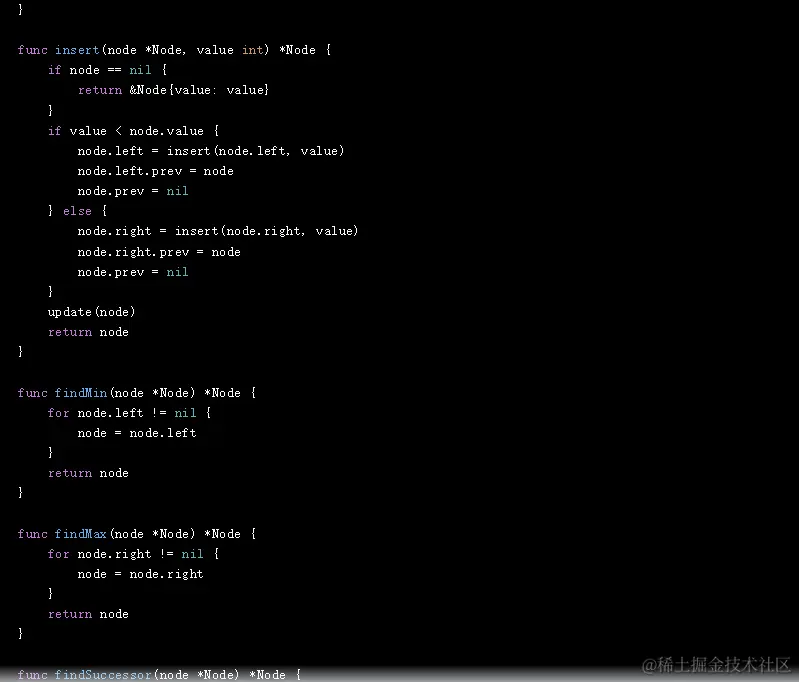Place cursor on 'node.right = insert(node.right, value)'
Viewport: 799px width, 682px height.
click(218, 231)
